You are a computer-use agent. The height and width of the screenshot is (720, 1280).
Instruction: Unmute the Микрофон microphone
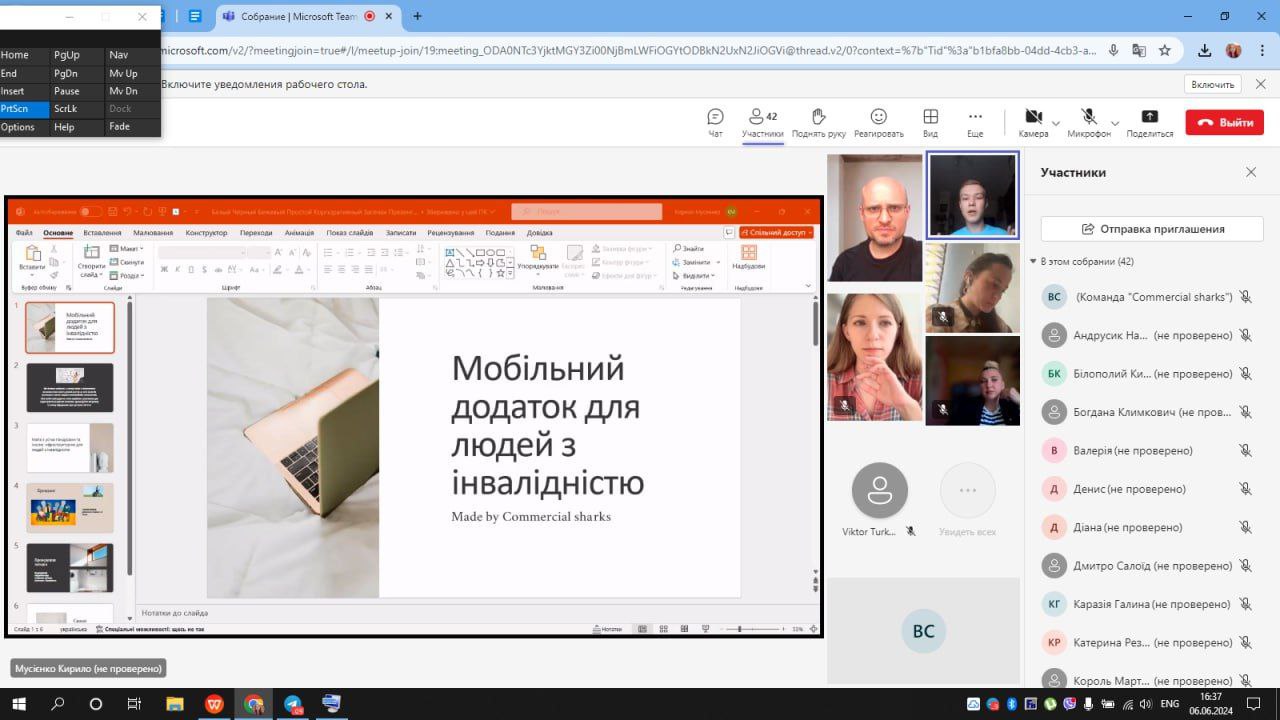pyautogui.click(x=1088, y=118)
